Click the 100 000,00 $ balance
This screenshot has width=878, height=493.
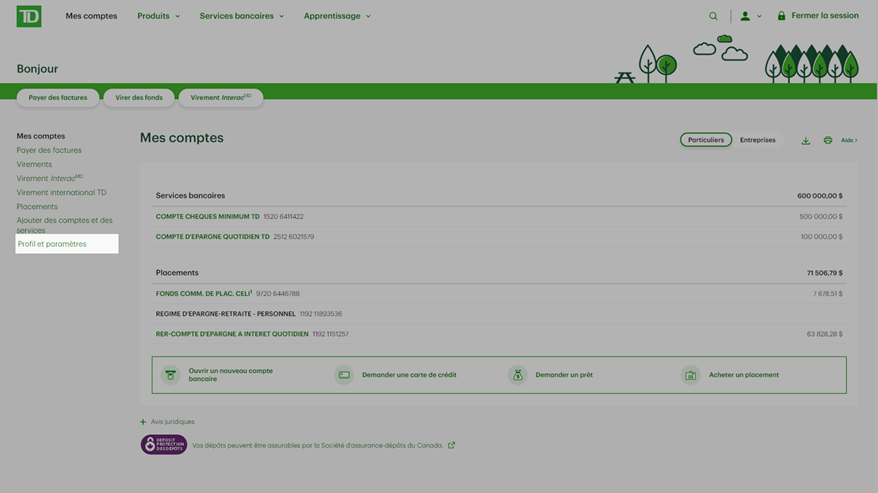[821, 236]
